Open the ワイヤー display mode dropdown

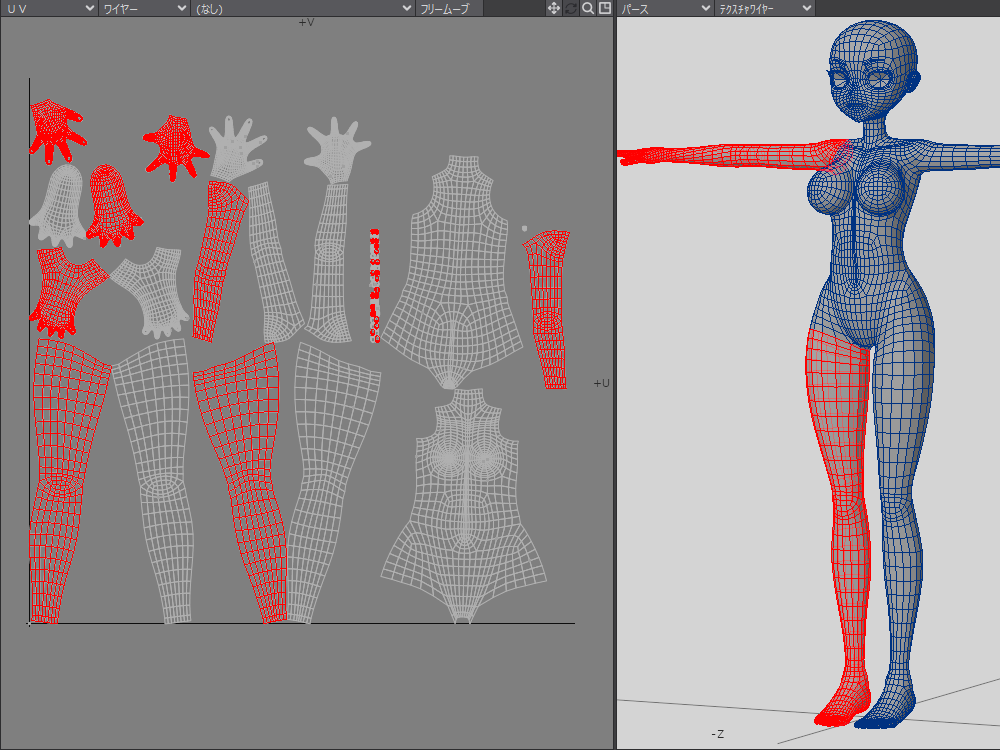pos(144,8)
